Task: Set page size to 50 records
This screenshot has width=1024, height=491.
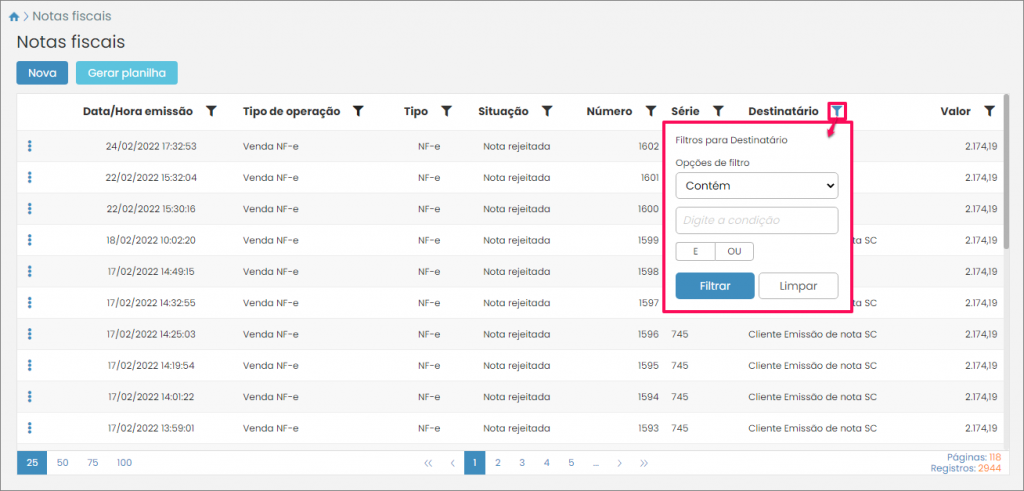Action: coord(63,463)
